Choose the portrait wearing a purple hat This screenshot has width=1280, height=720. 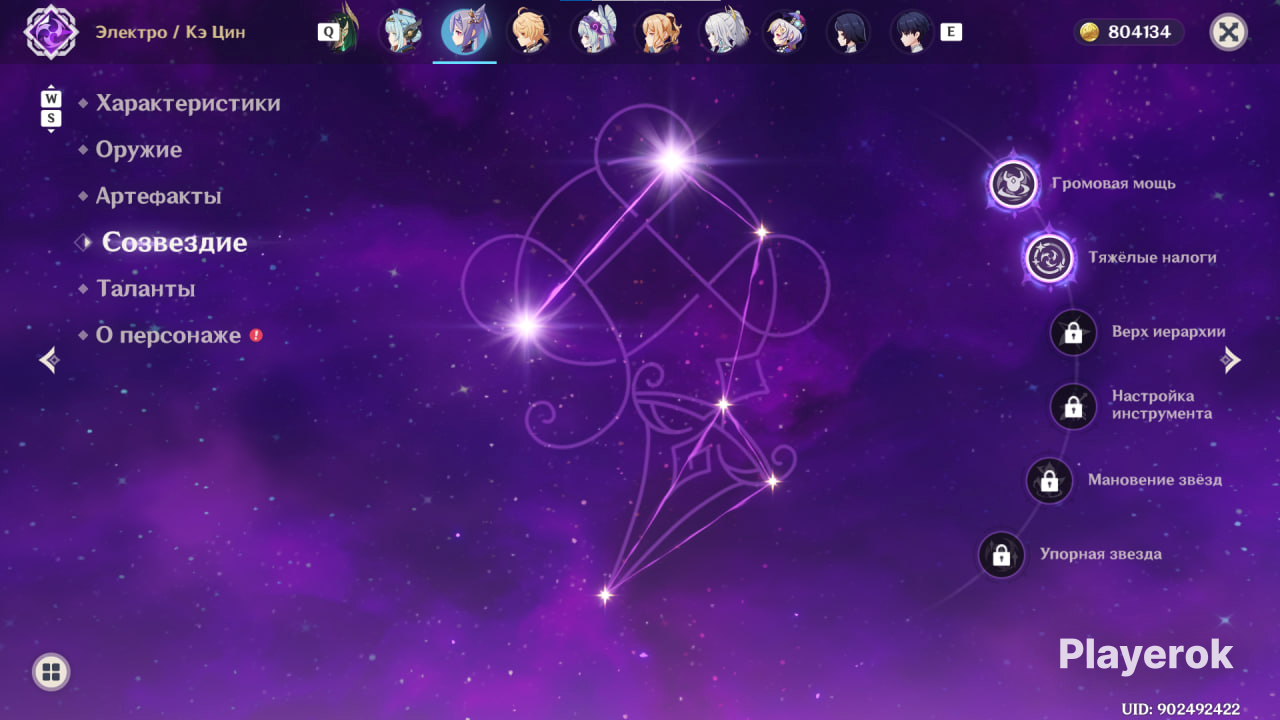point(785,31)
